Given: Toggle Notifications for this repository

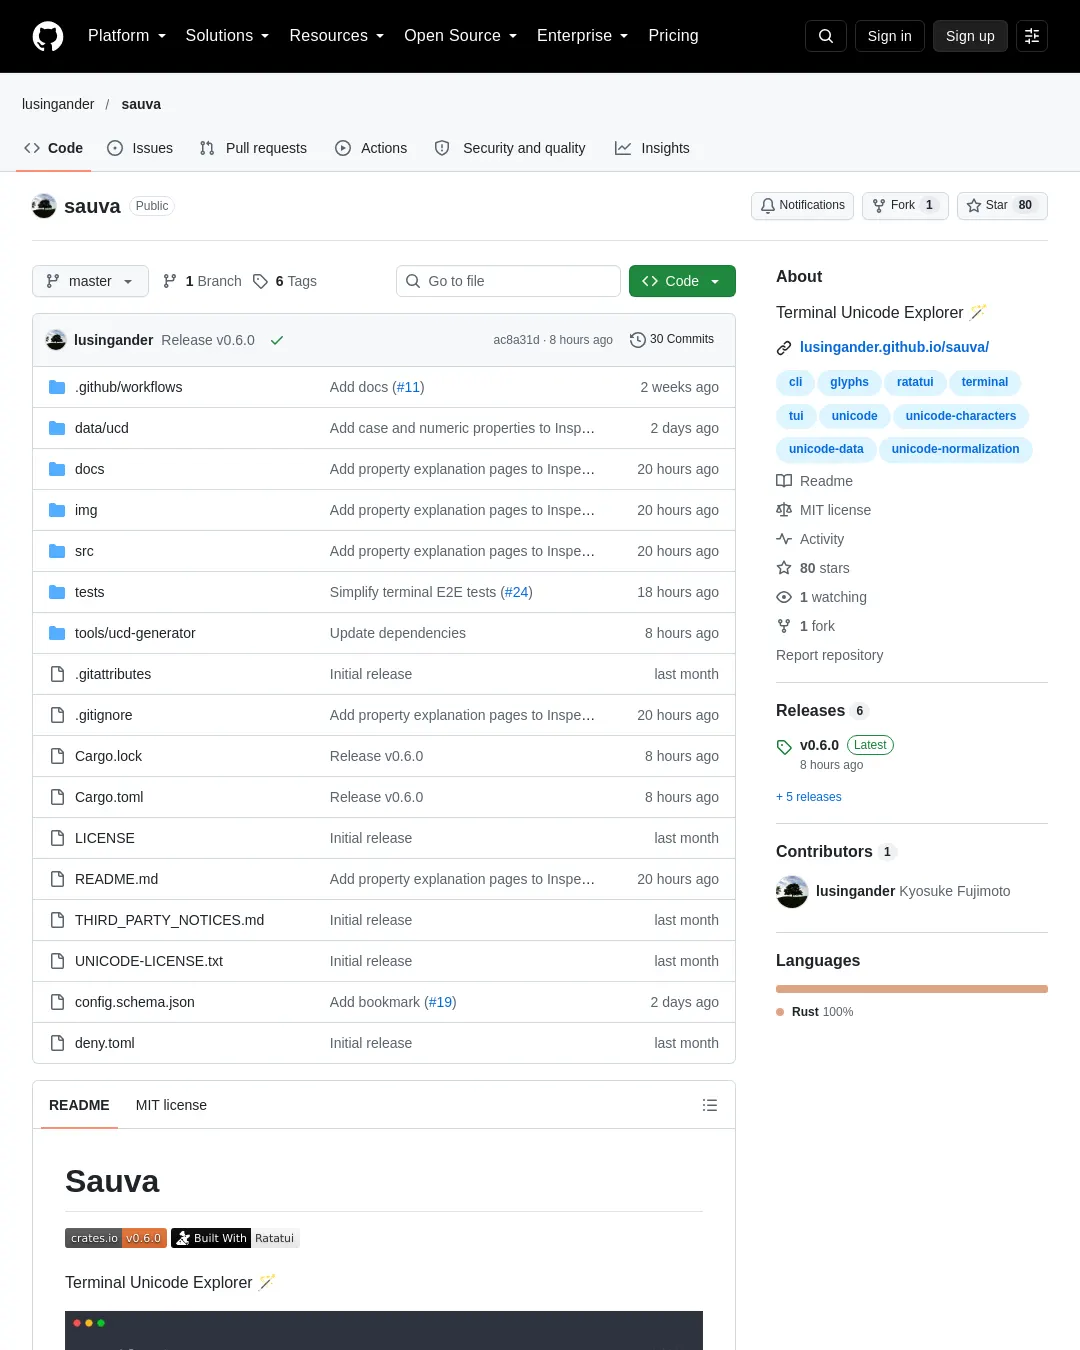Looking at the screenshot, I should [x=802, y=205].
